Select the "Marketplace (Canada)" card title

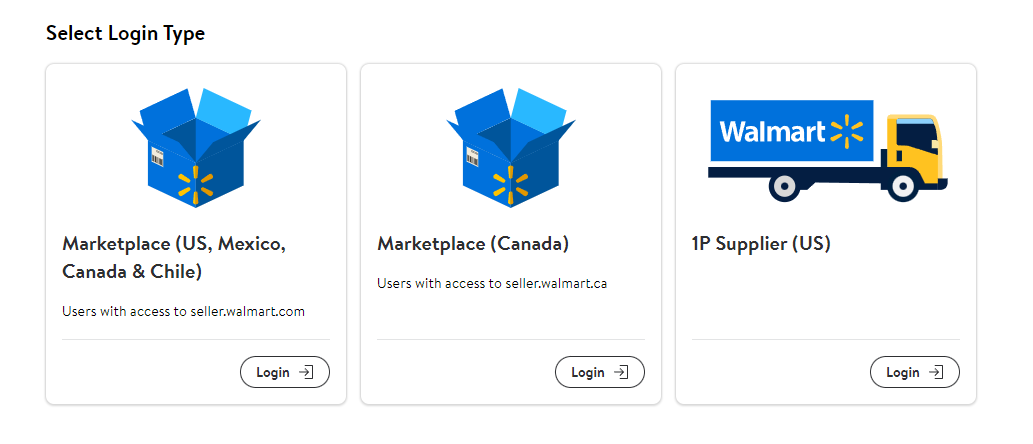pos(472,244)
